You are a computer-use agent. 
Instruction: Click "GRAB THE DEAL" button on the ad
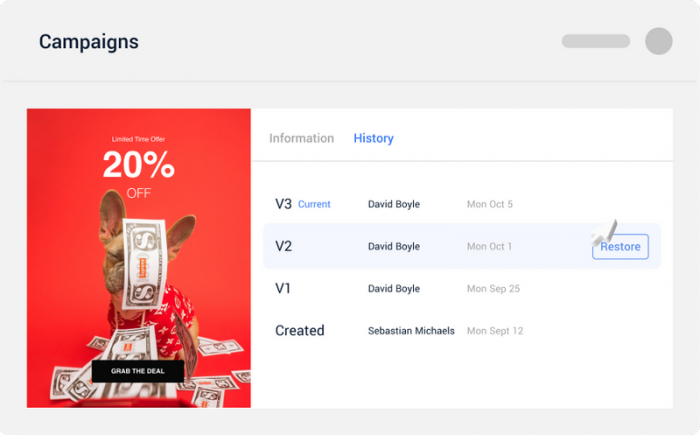click(138, 371)
